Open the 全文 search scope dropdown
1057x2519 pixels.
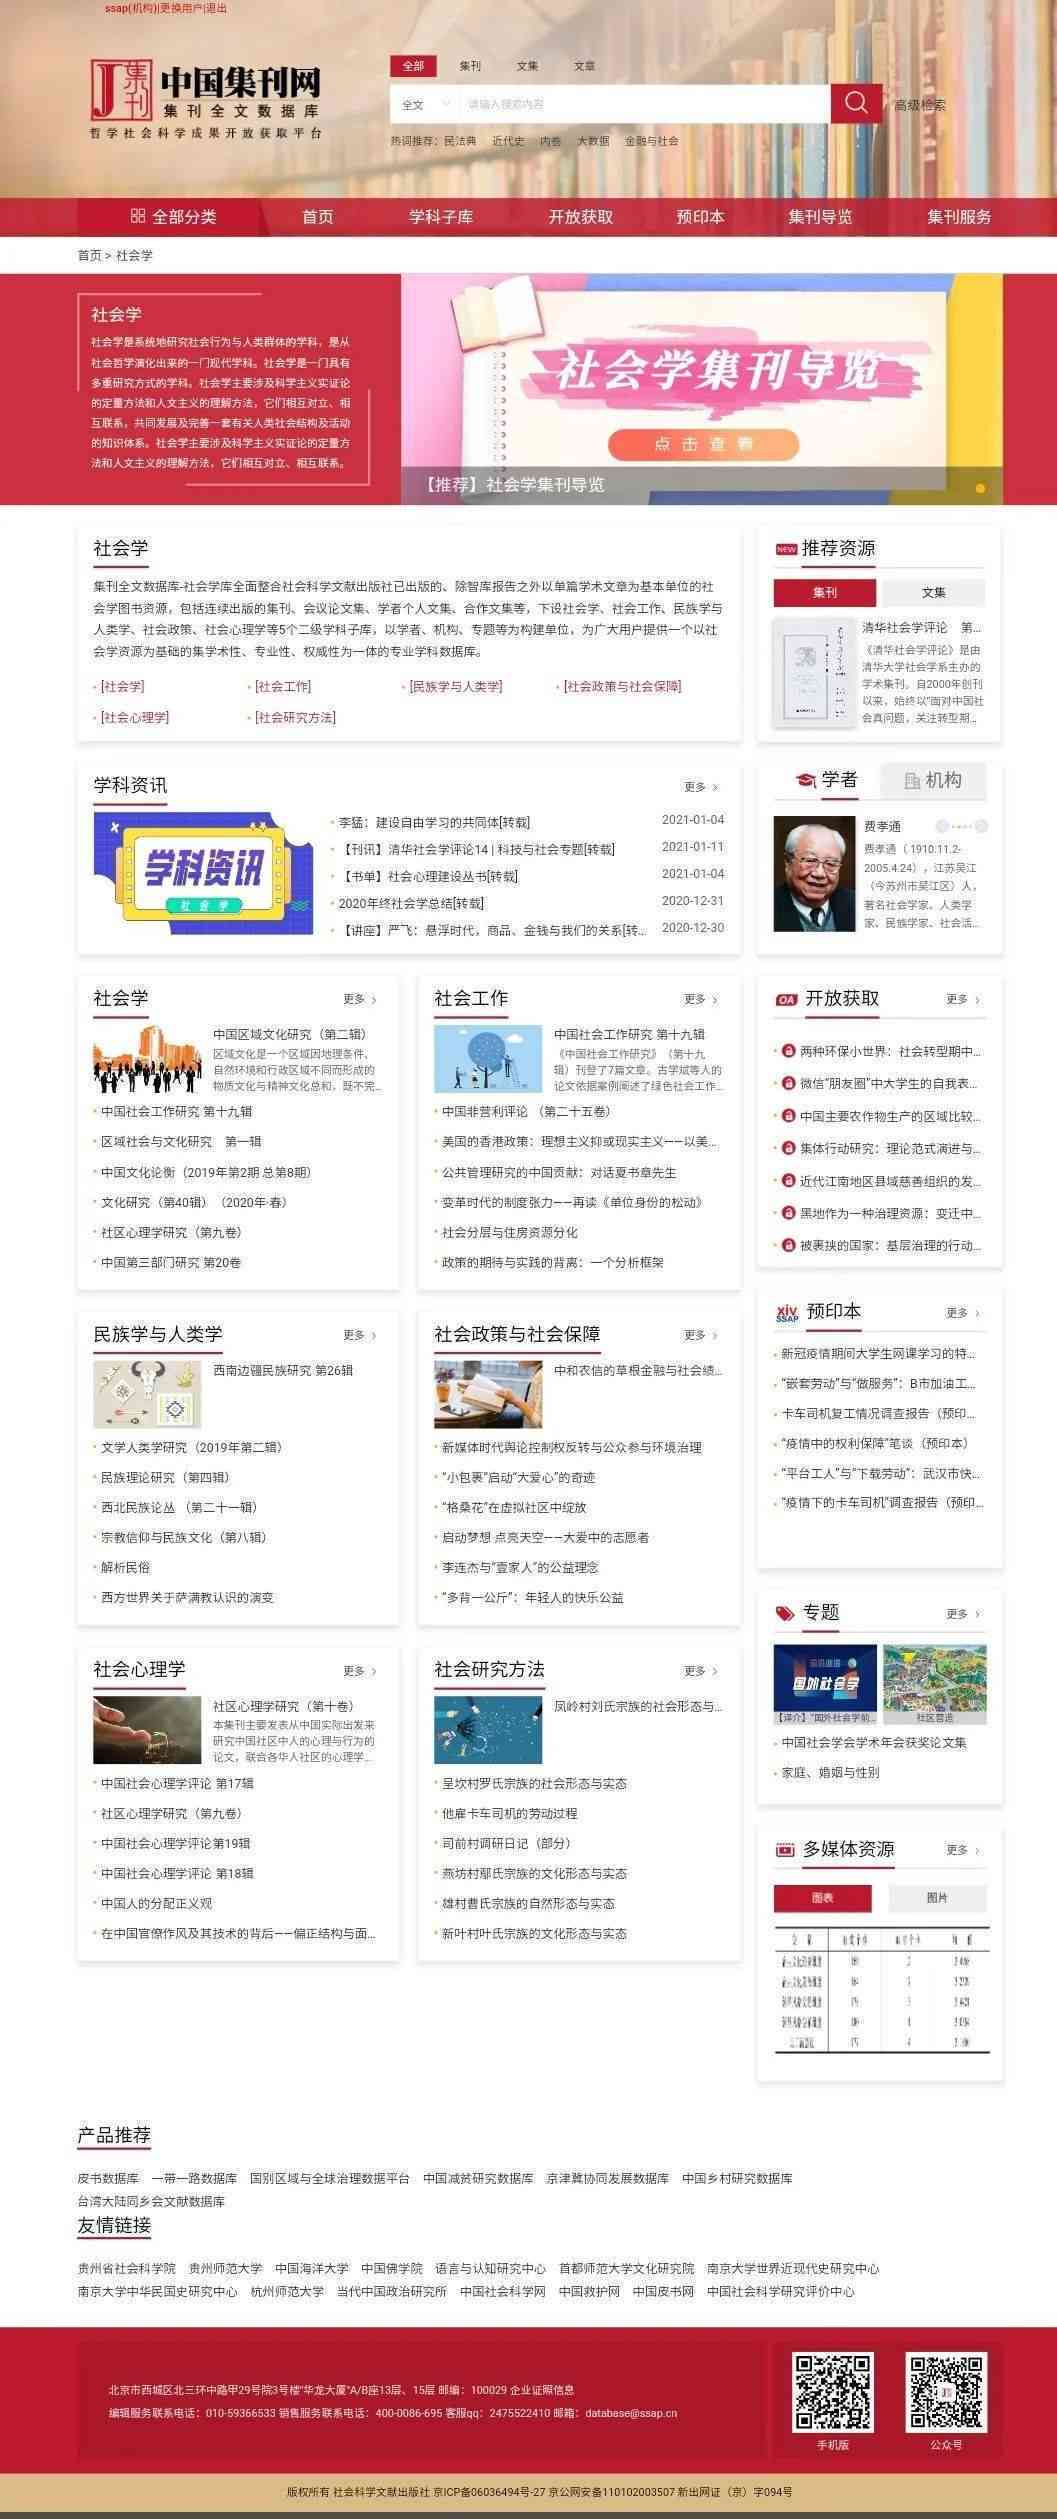tap(427, 104)
